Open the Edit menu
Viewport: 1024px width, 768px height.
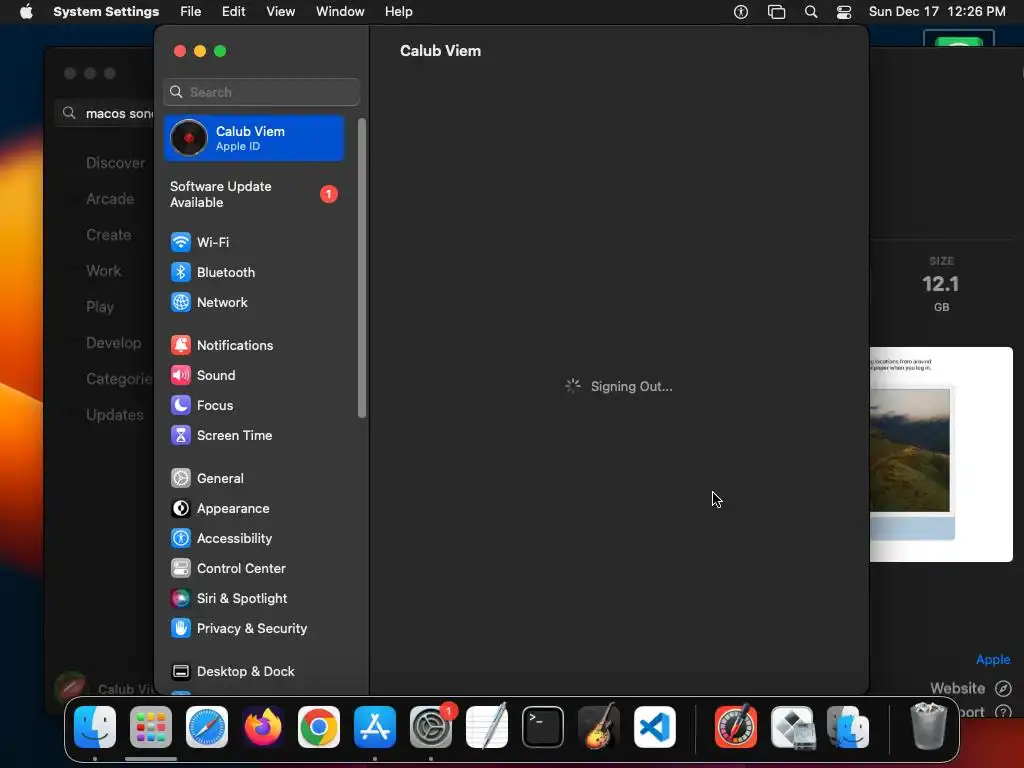click(x=233, y=12)
